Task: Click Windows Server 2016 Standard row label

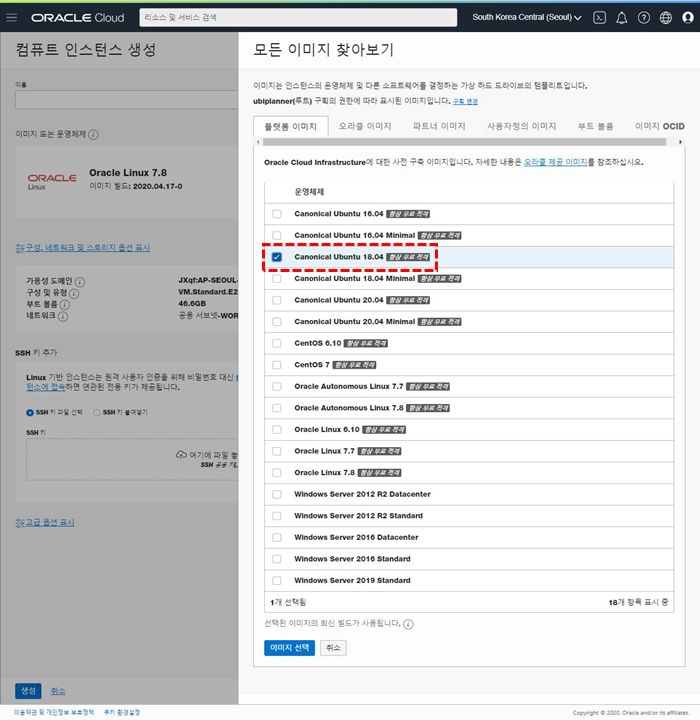Action: [352, 559]
